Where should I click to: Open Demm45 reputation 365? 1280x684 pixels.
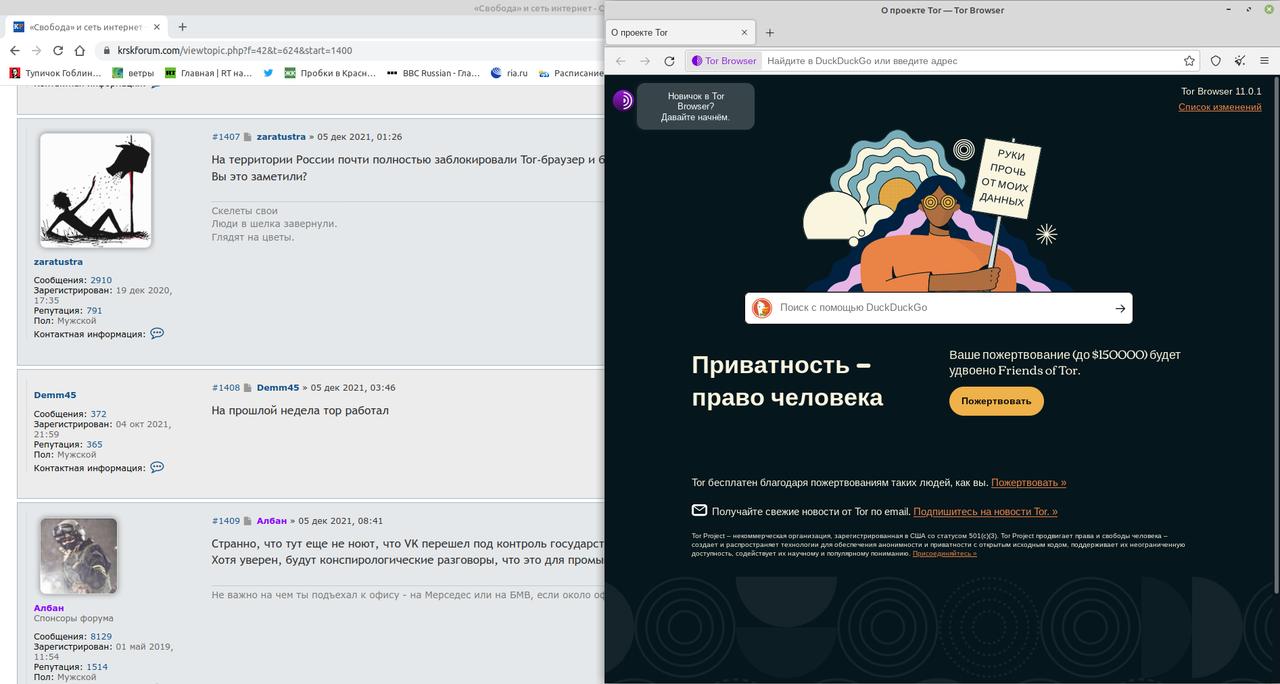click(x=94, y=445)
